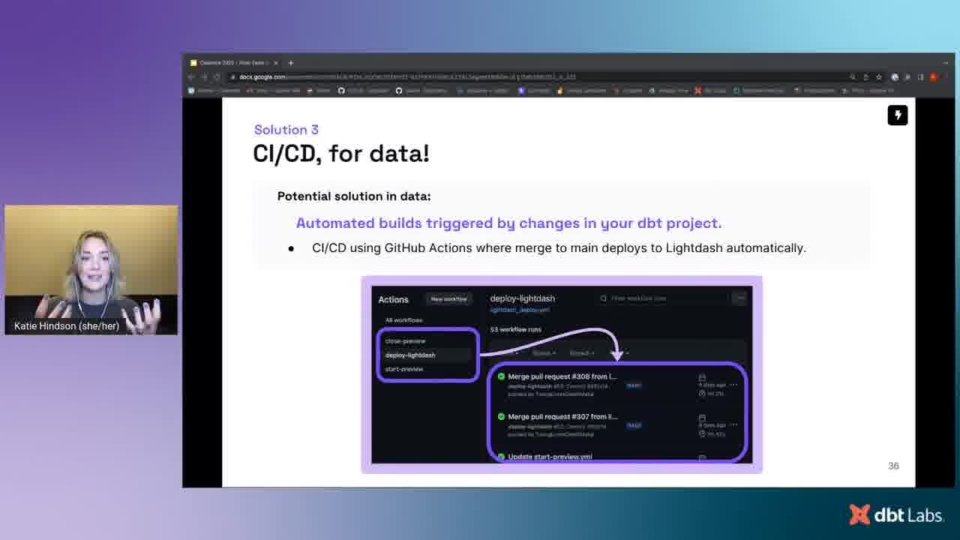Click the lightning bolt icon on slide
The height and width of the screenshot is (540, 960).
[898, 115]
